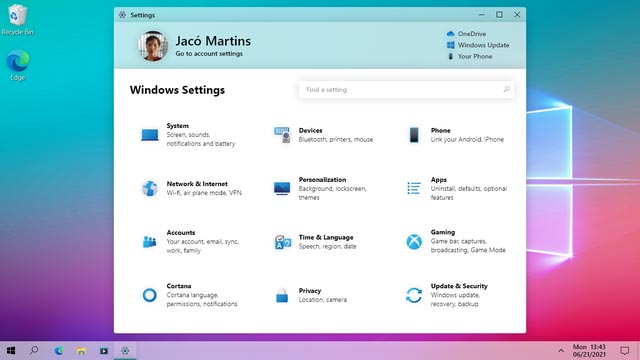Open the Privacy lock icon
Screen dimensions: 640x360
tap(282, 295)
